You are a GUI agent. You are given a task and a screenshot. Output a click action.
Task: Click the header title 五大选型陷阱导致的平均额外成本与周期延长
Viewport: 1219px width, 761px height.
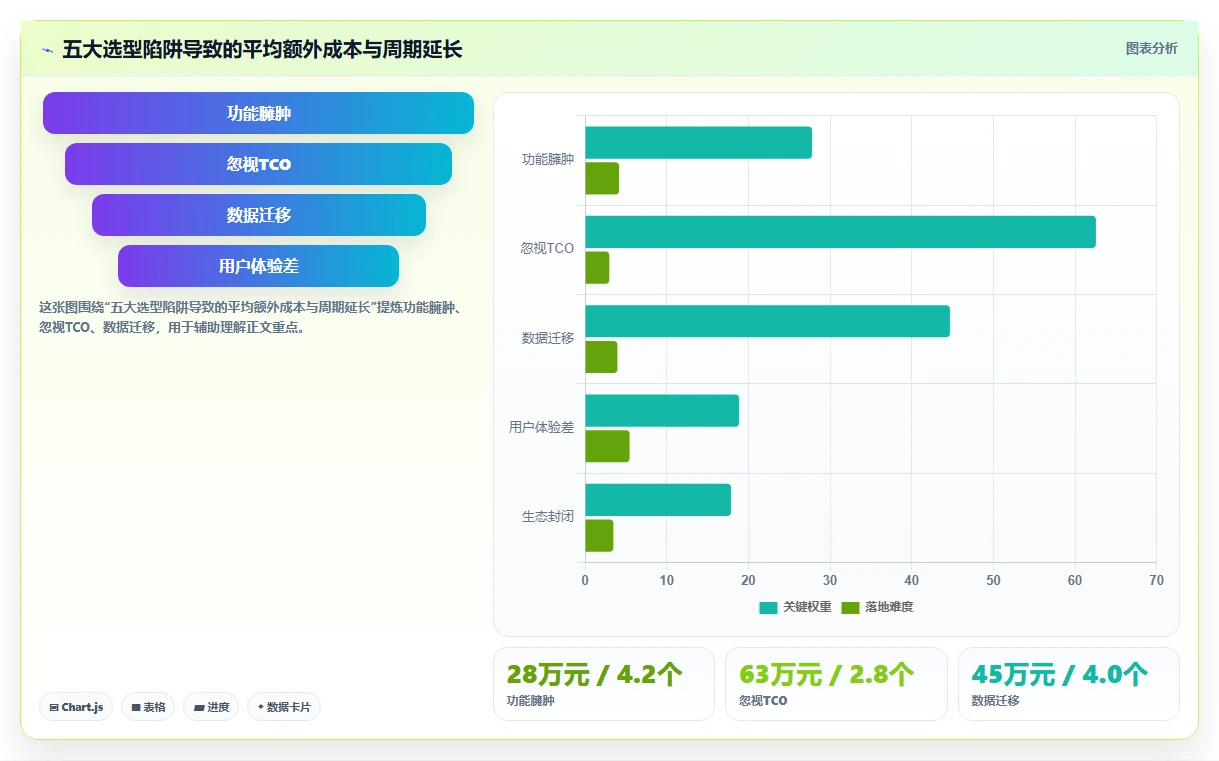click(262, 49)
